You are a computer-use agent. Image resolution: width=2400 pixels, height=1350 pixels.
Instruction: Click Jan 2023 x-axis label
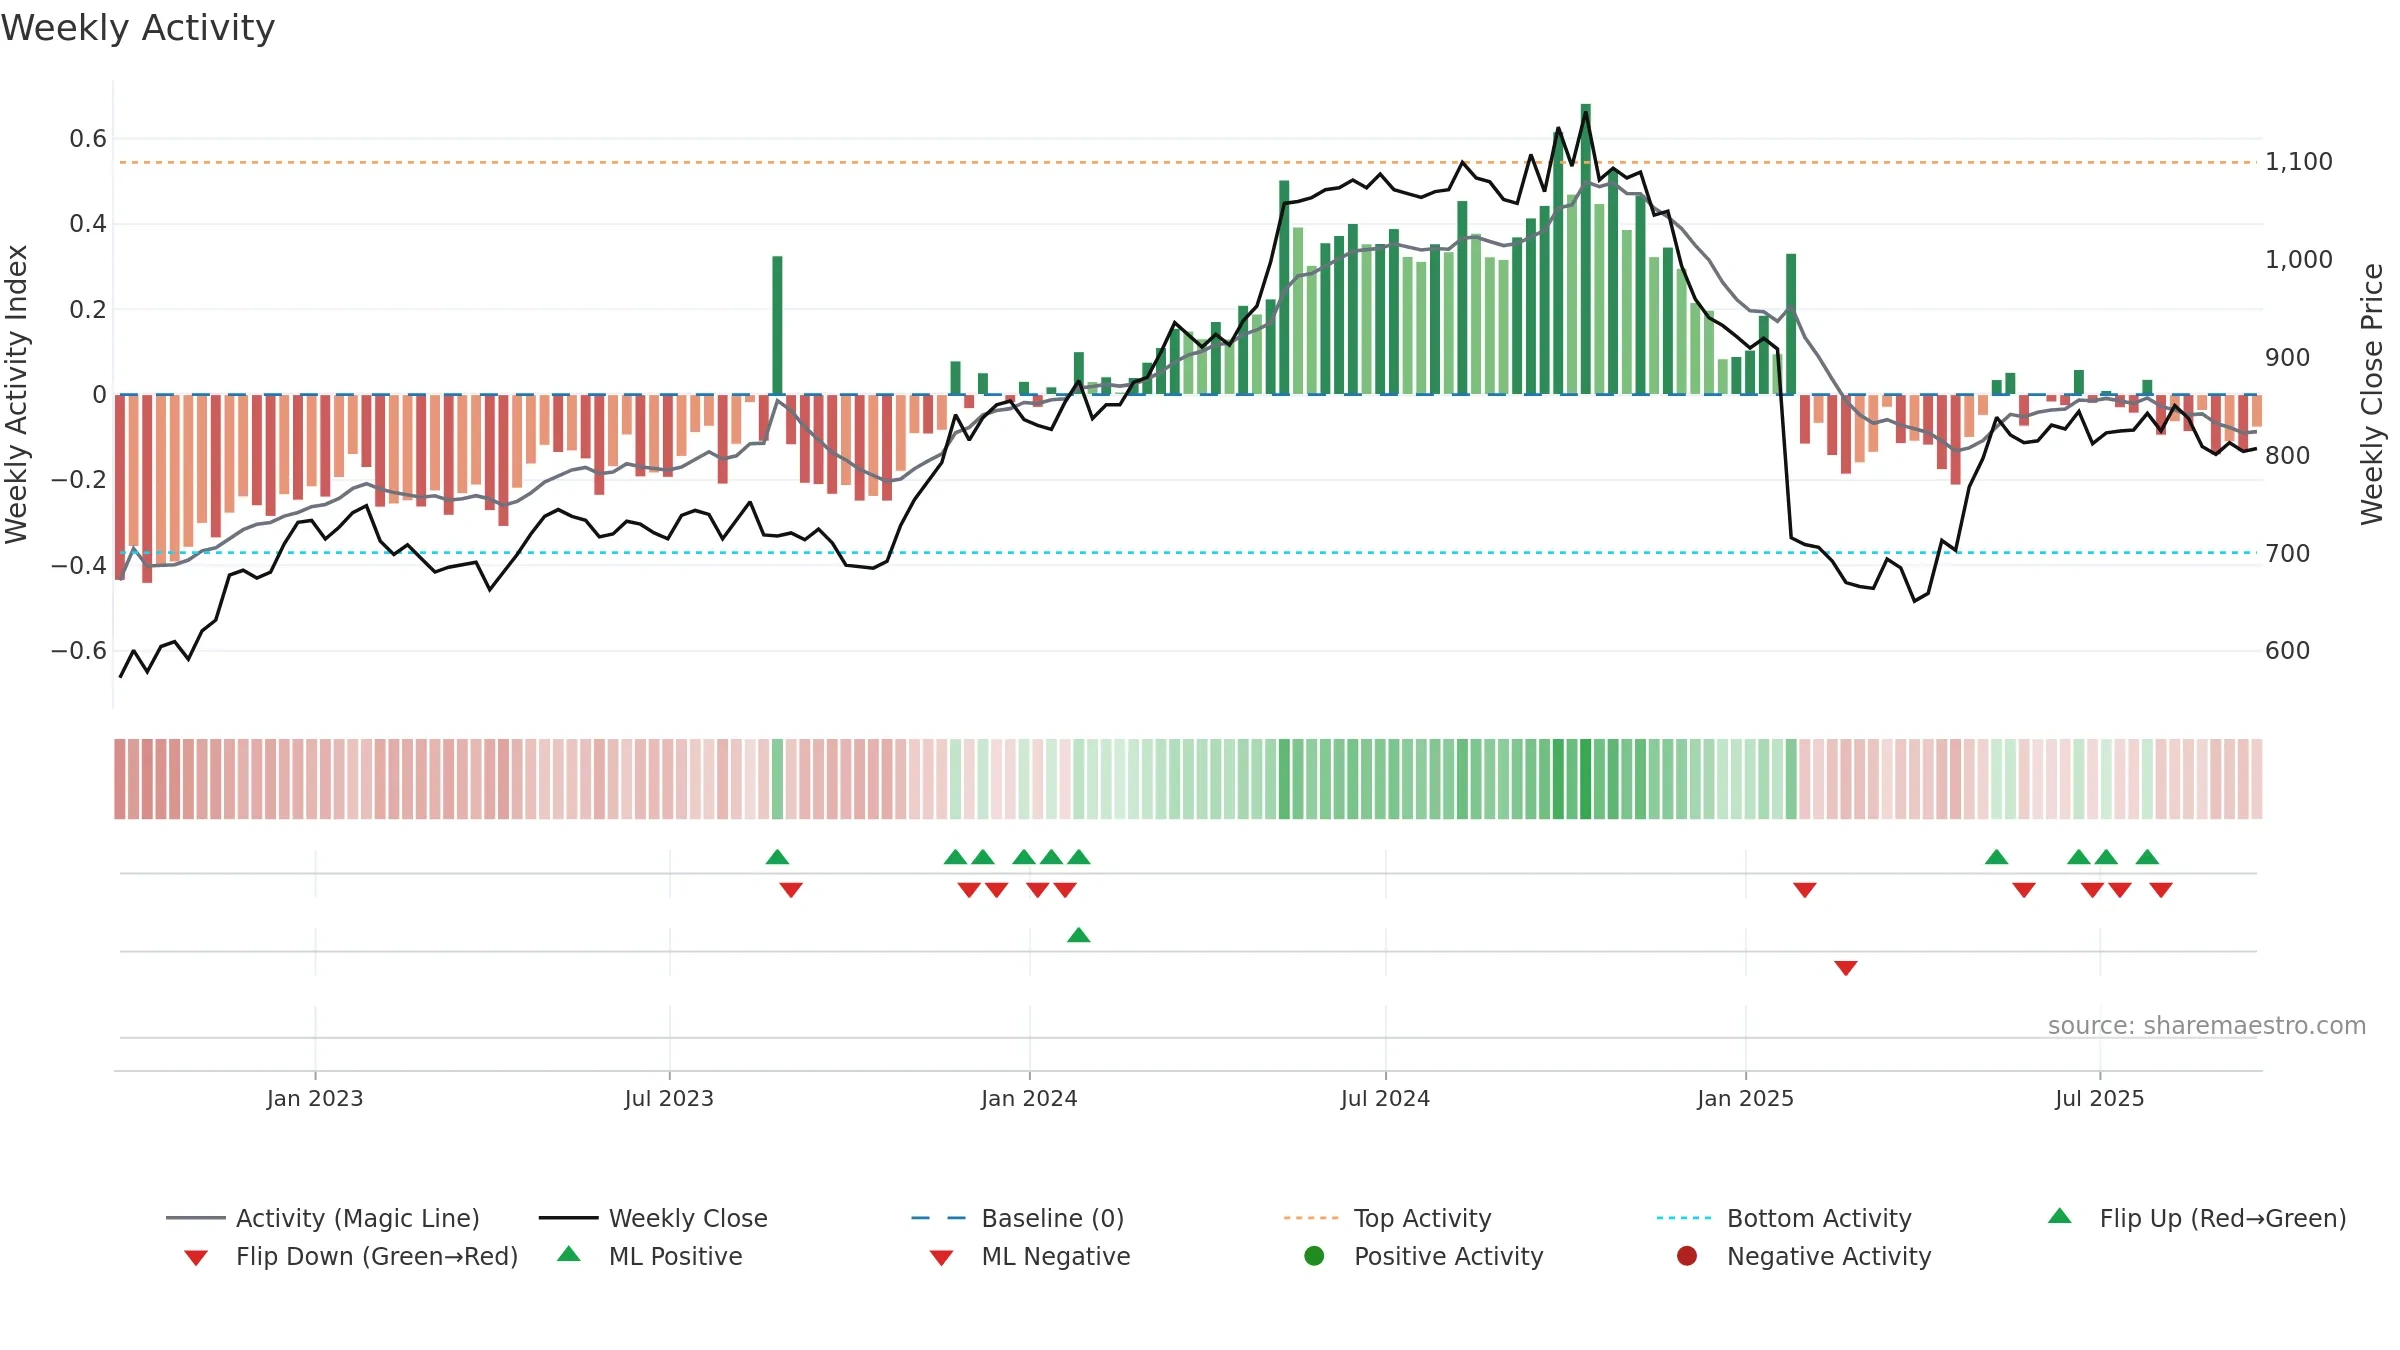point(315,1098)
